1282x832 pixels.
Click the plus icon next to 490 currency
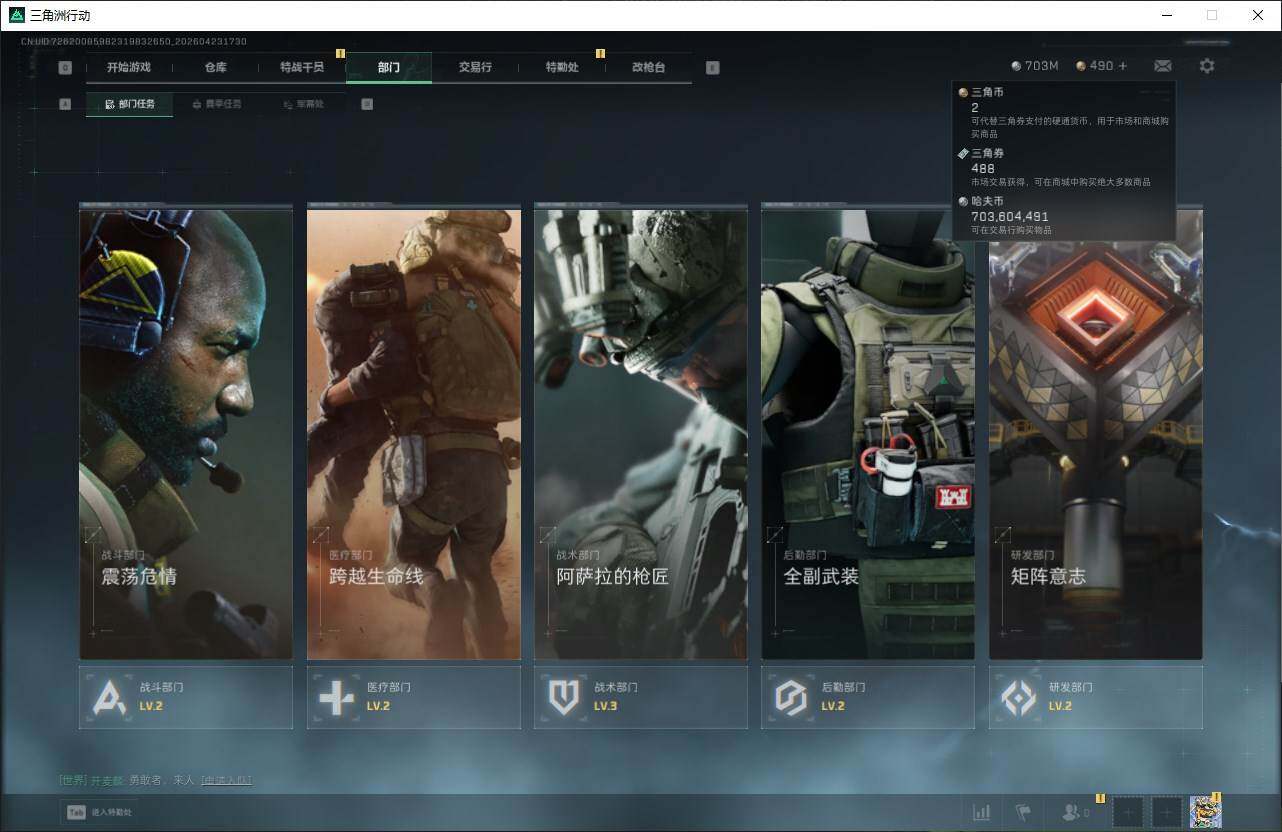point(1122,66)
